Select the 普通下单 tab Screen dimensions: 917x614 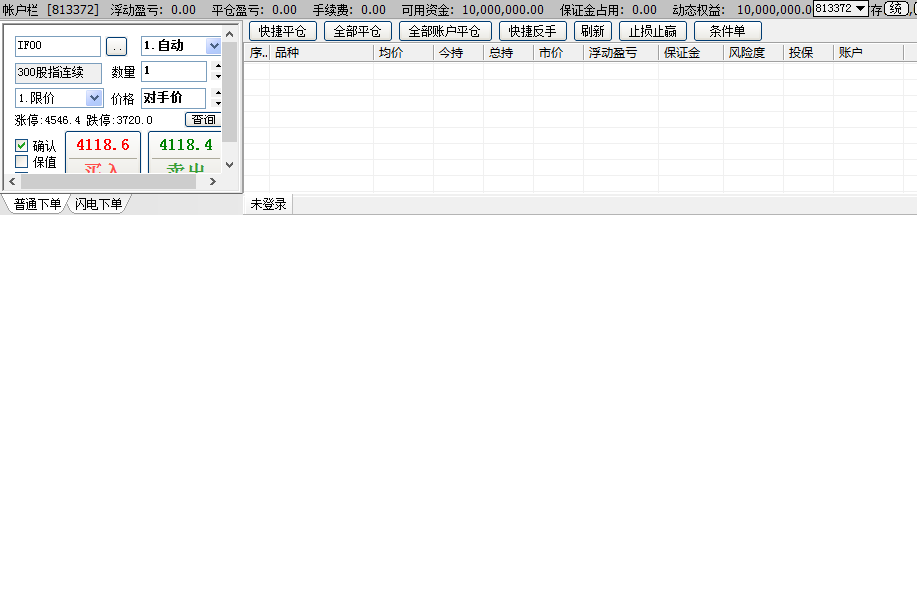37,205
